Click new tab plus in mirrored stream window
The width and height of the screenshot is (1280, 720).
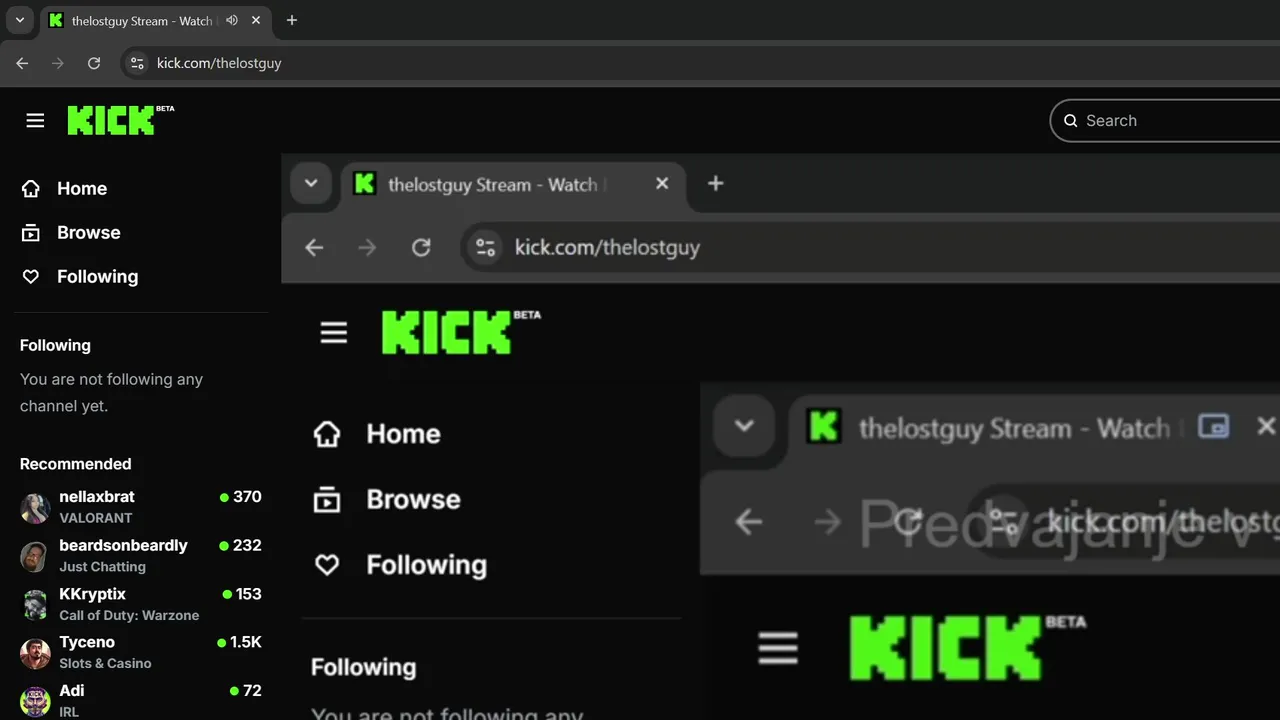pos(715,184)
